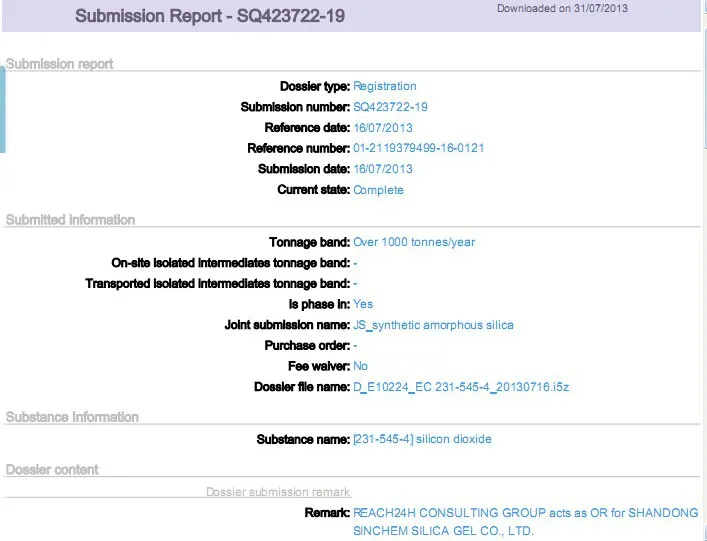This screenshot has height=541, width=707.
Task: Click the [231-545-4] silicon dioxide substance name
Action: [x=422, y=439]
